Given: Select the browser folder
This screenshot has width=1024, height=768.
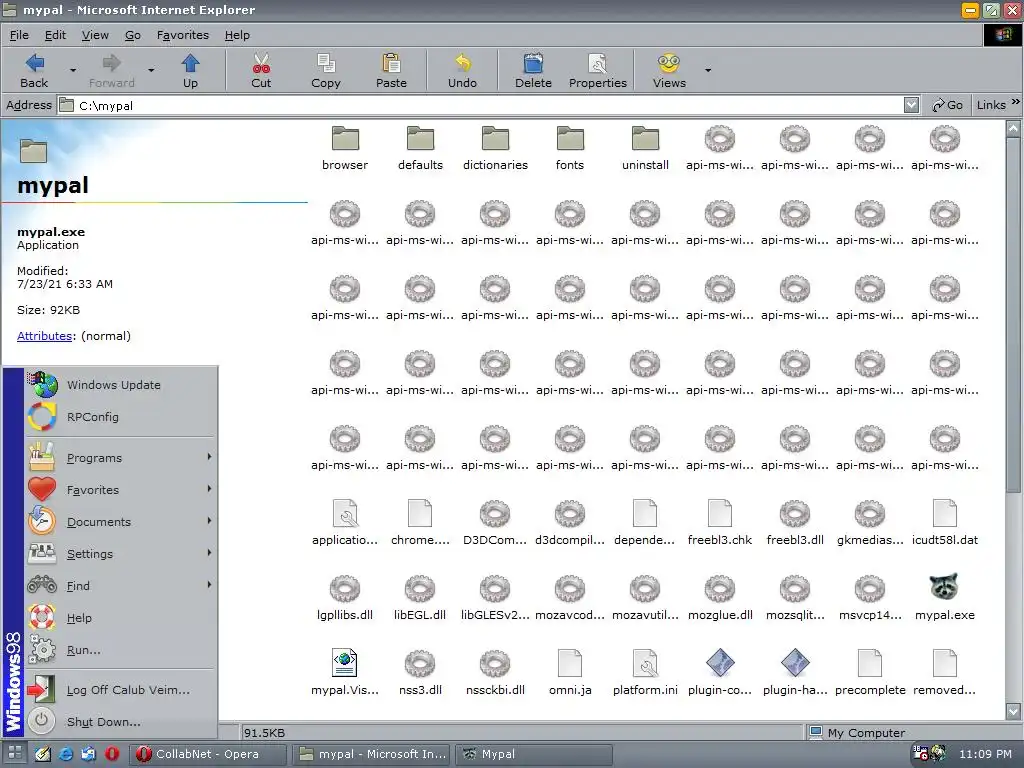Looking at the screenshot, I should coord(345,148).
